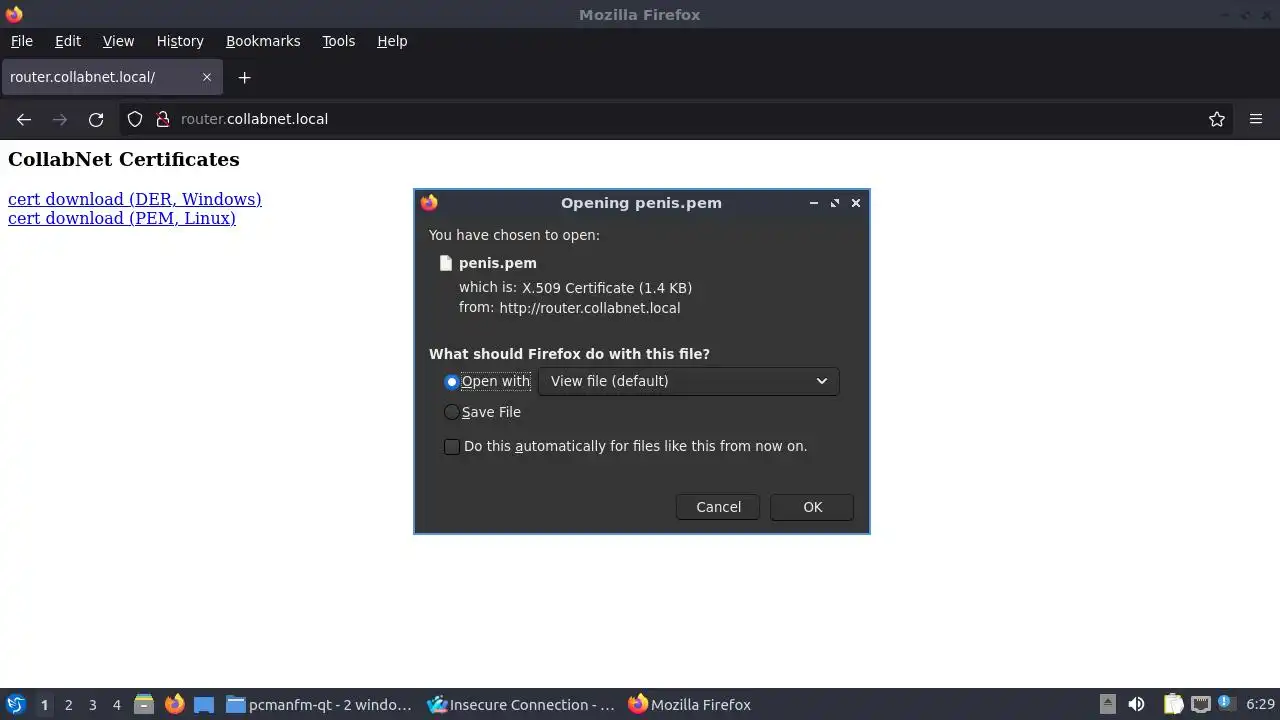Click the cert download (PEM, Linux) link
1280x720 pixels.
(x=122, y=218)
